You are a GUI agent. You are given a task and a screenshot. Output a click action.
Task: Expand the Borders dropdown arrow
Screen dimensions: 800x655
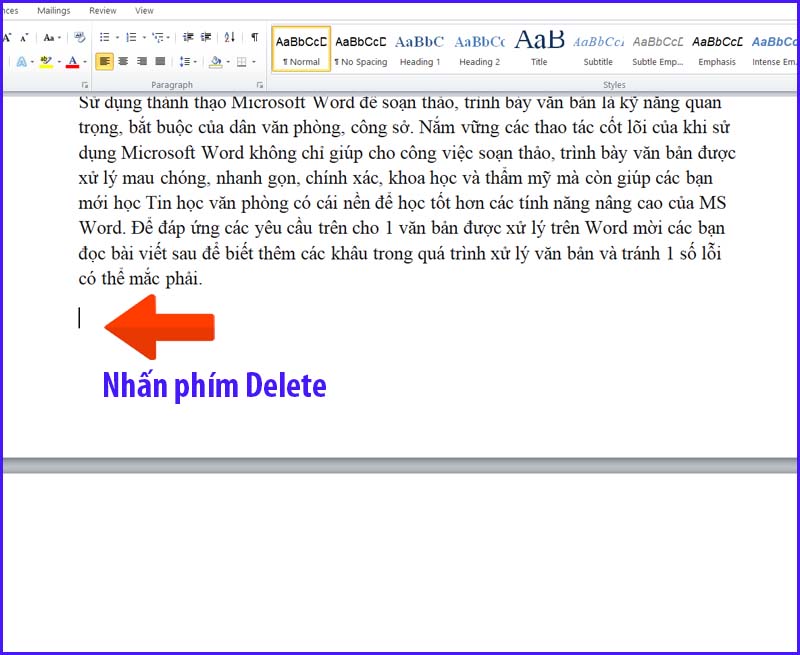[254, 62]
